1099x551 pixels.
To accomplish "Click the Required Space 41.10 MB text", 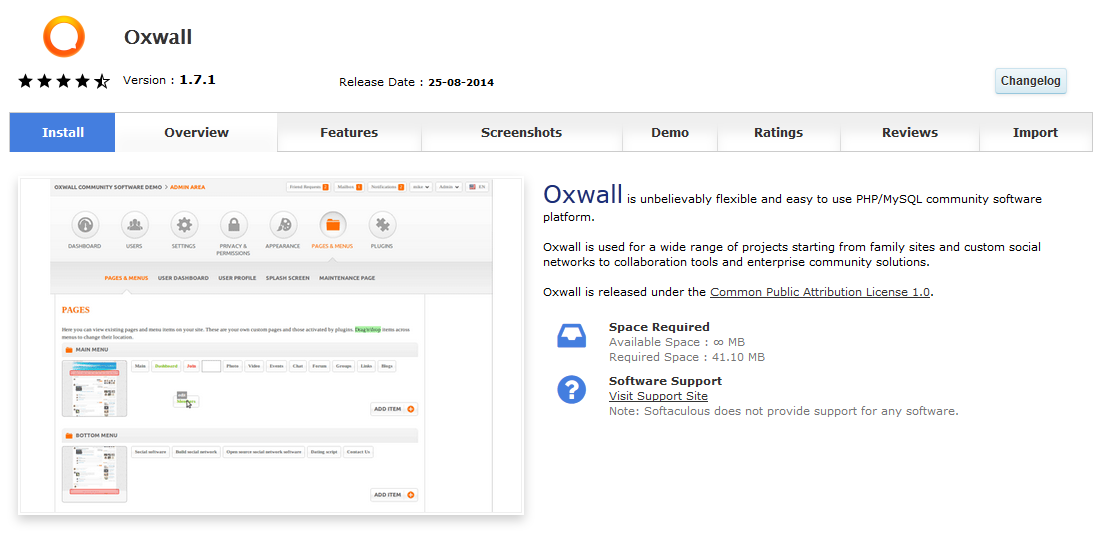I will [687, 357].
